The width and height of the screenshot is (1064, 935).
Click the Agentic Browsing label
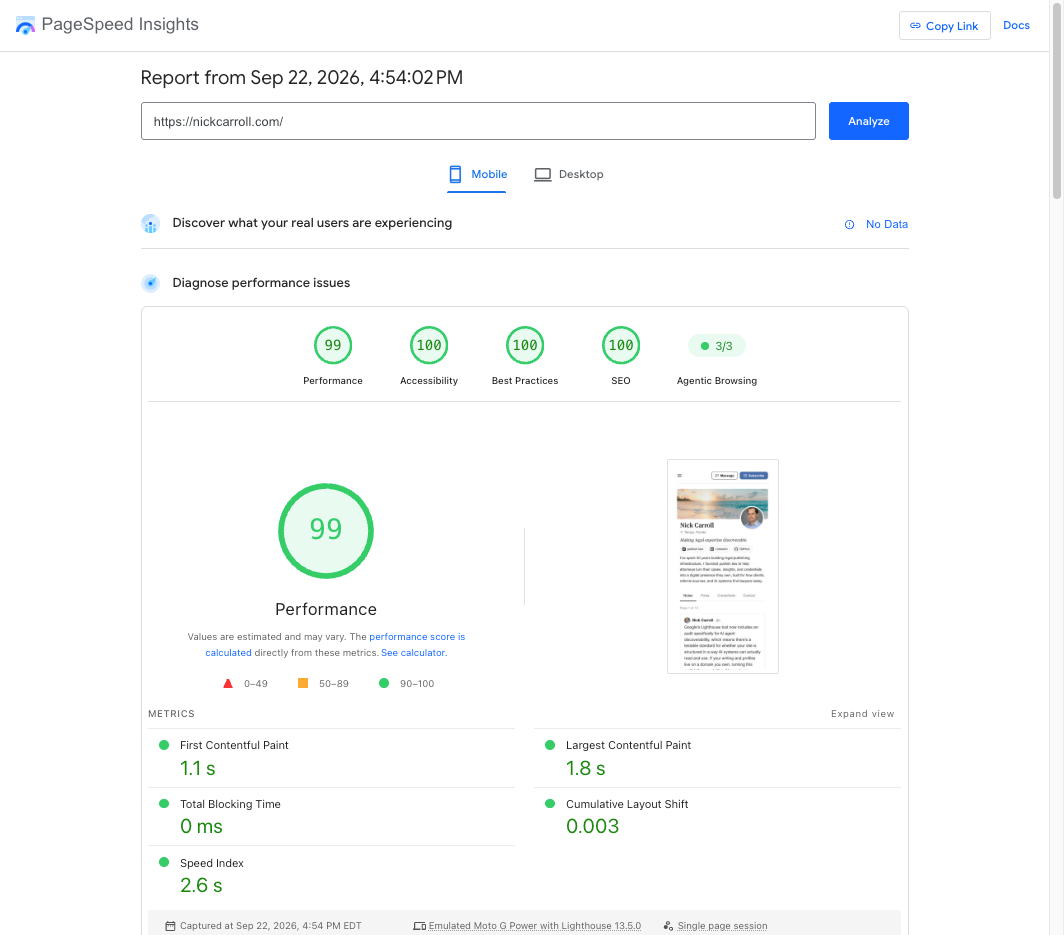coord(717,381)
